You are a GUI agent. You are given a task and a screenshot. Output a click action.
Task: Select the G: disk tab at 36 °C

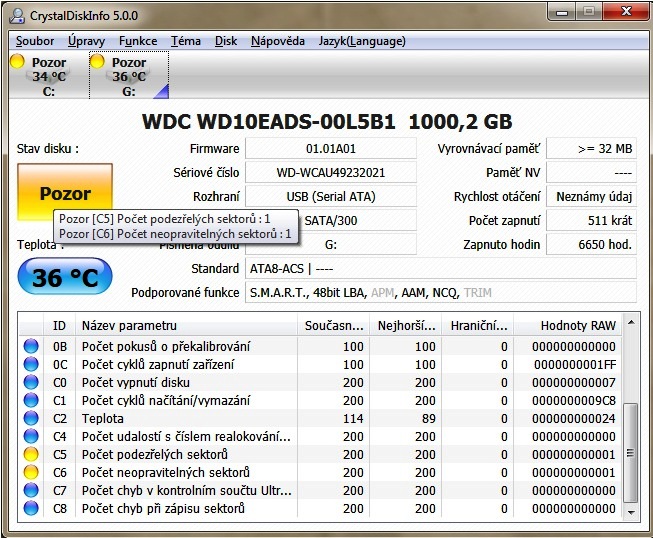tap(129, 76)
